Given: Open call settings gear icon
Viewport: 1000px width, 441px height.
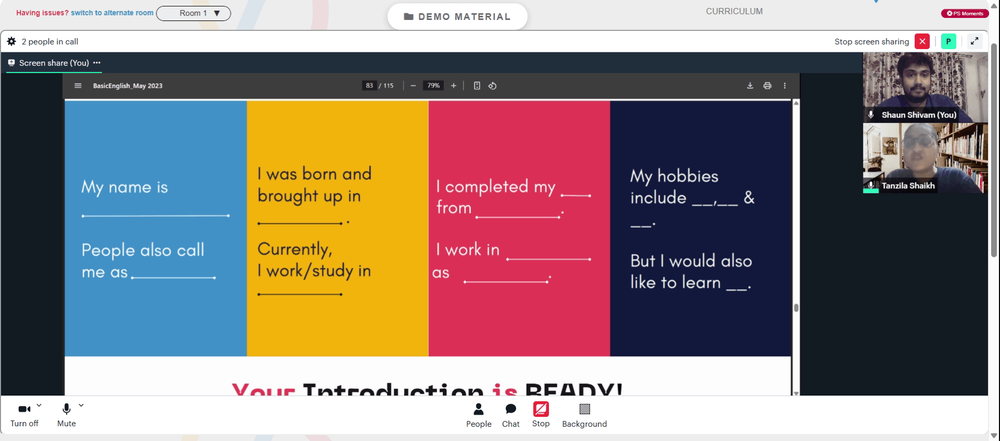Looking at the screenshot, I should coord(11,41).
